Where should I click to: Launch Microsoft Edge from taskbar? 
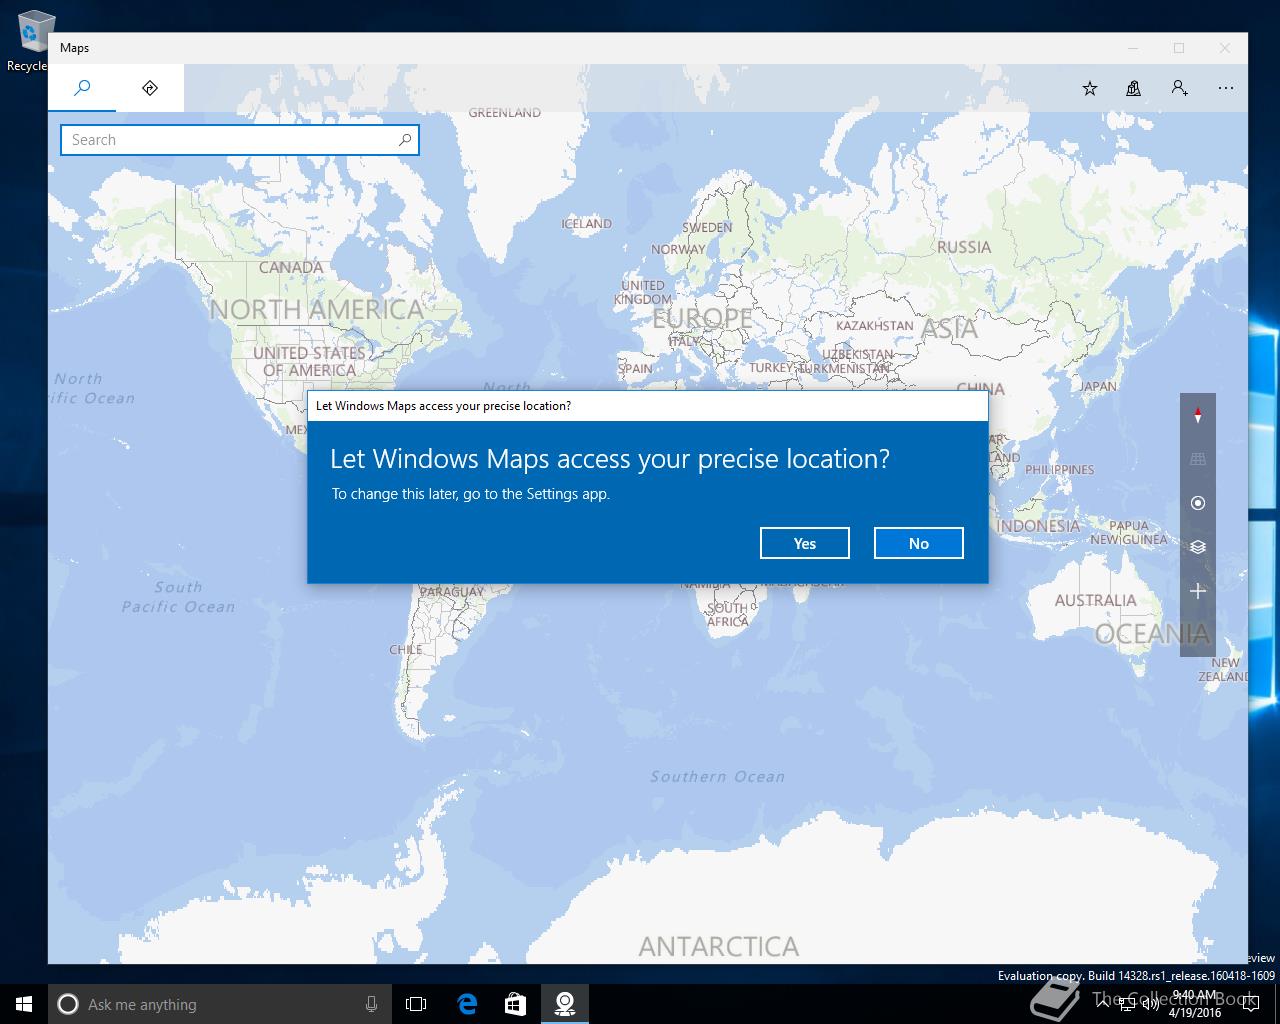click(466, 1004)
